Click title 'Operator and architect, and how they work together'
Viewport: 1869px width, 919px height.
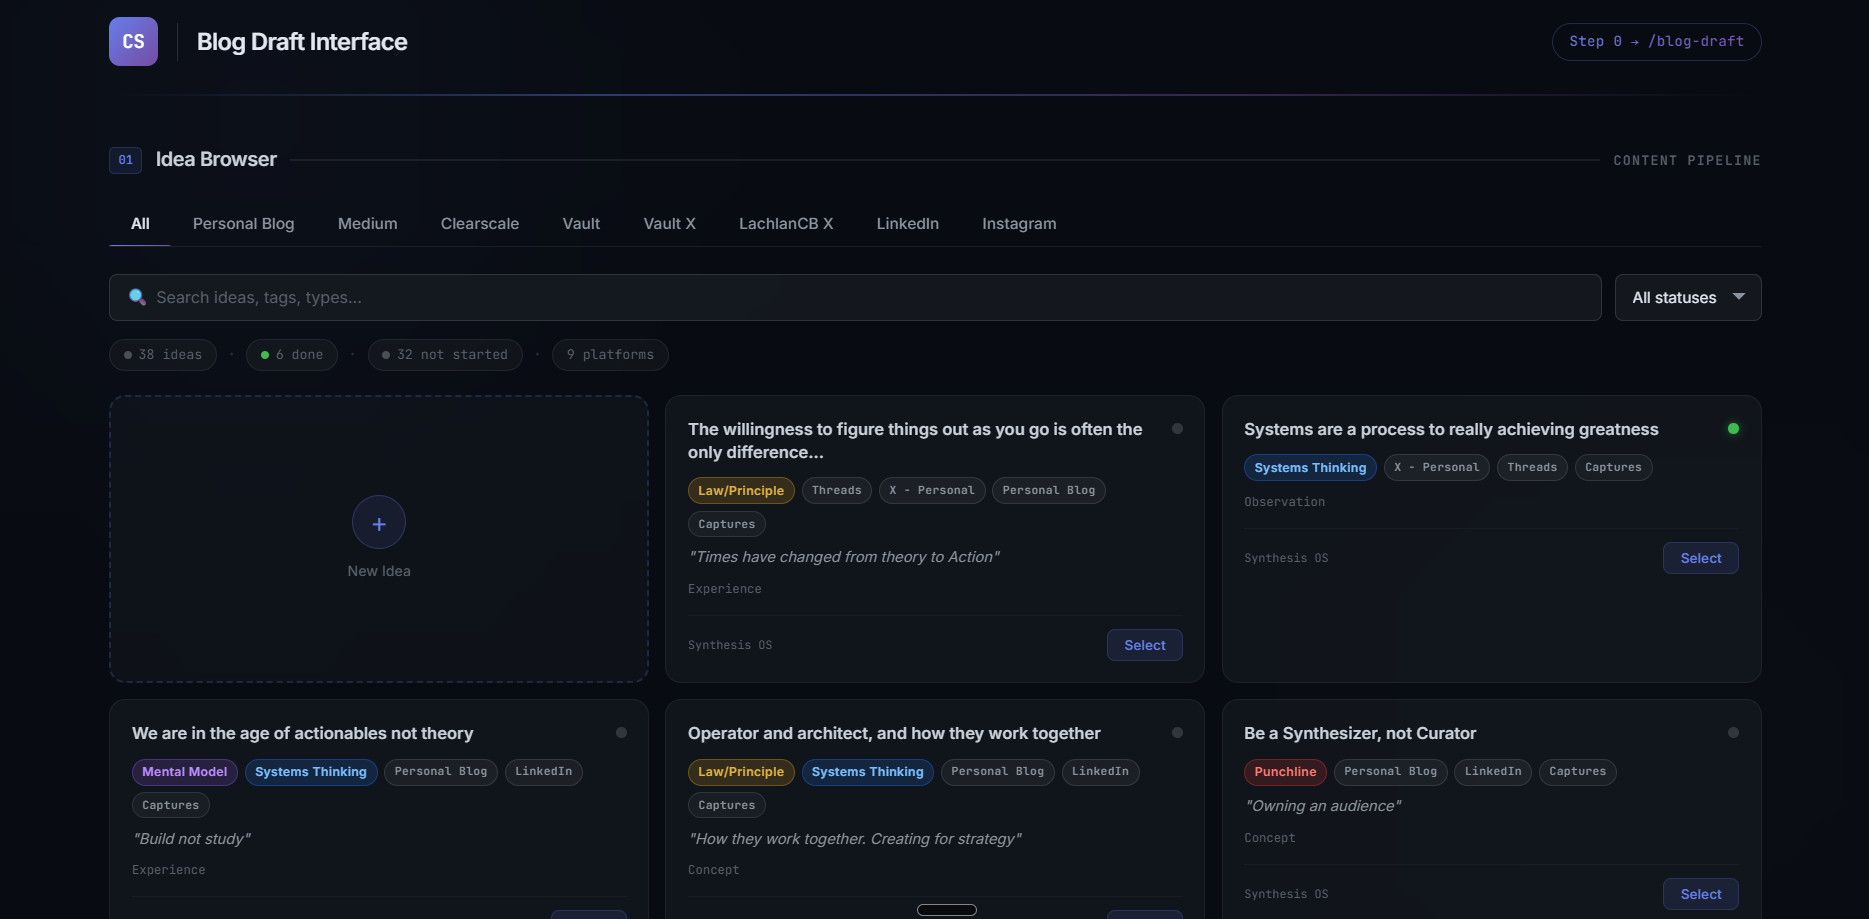coord(894,734)
